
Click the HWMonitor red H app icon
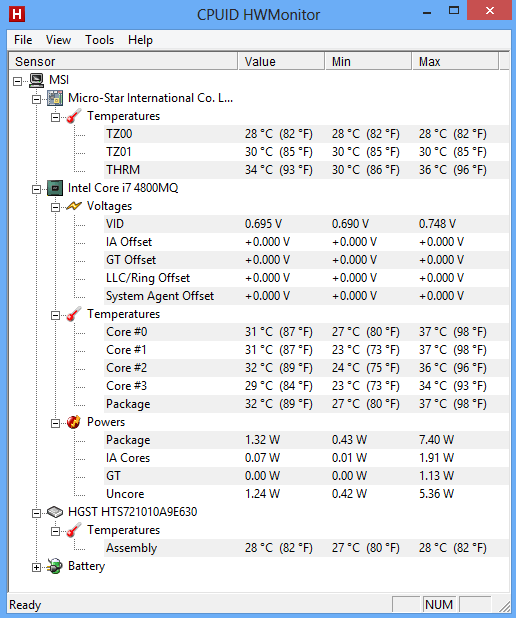(17, 15)
